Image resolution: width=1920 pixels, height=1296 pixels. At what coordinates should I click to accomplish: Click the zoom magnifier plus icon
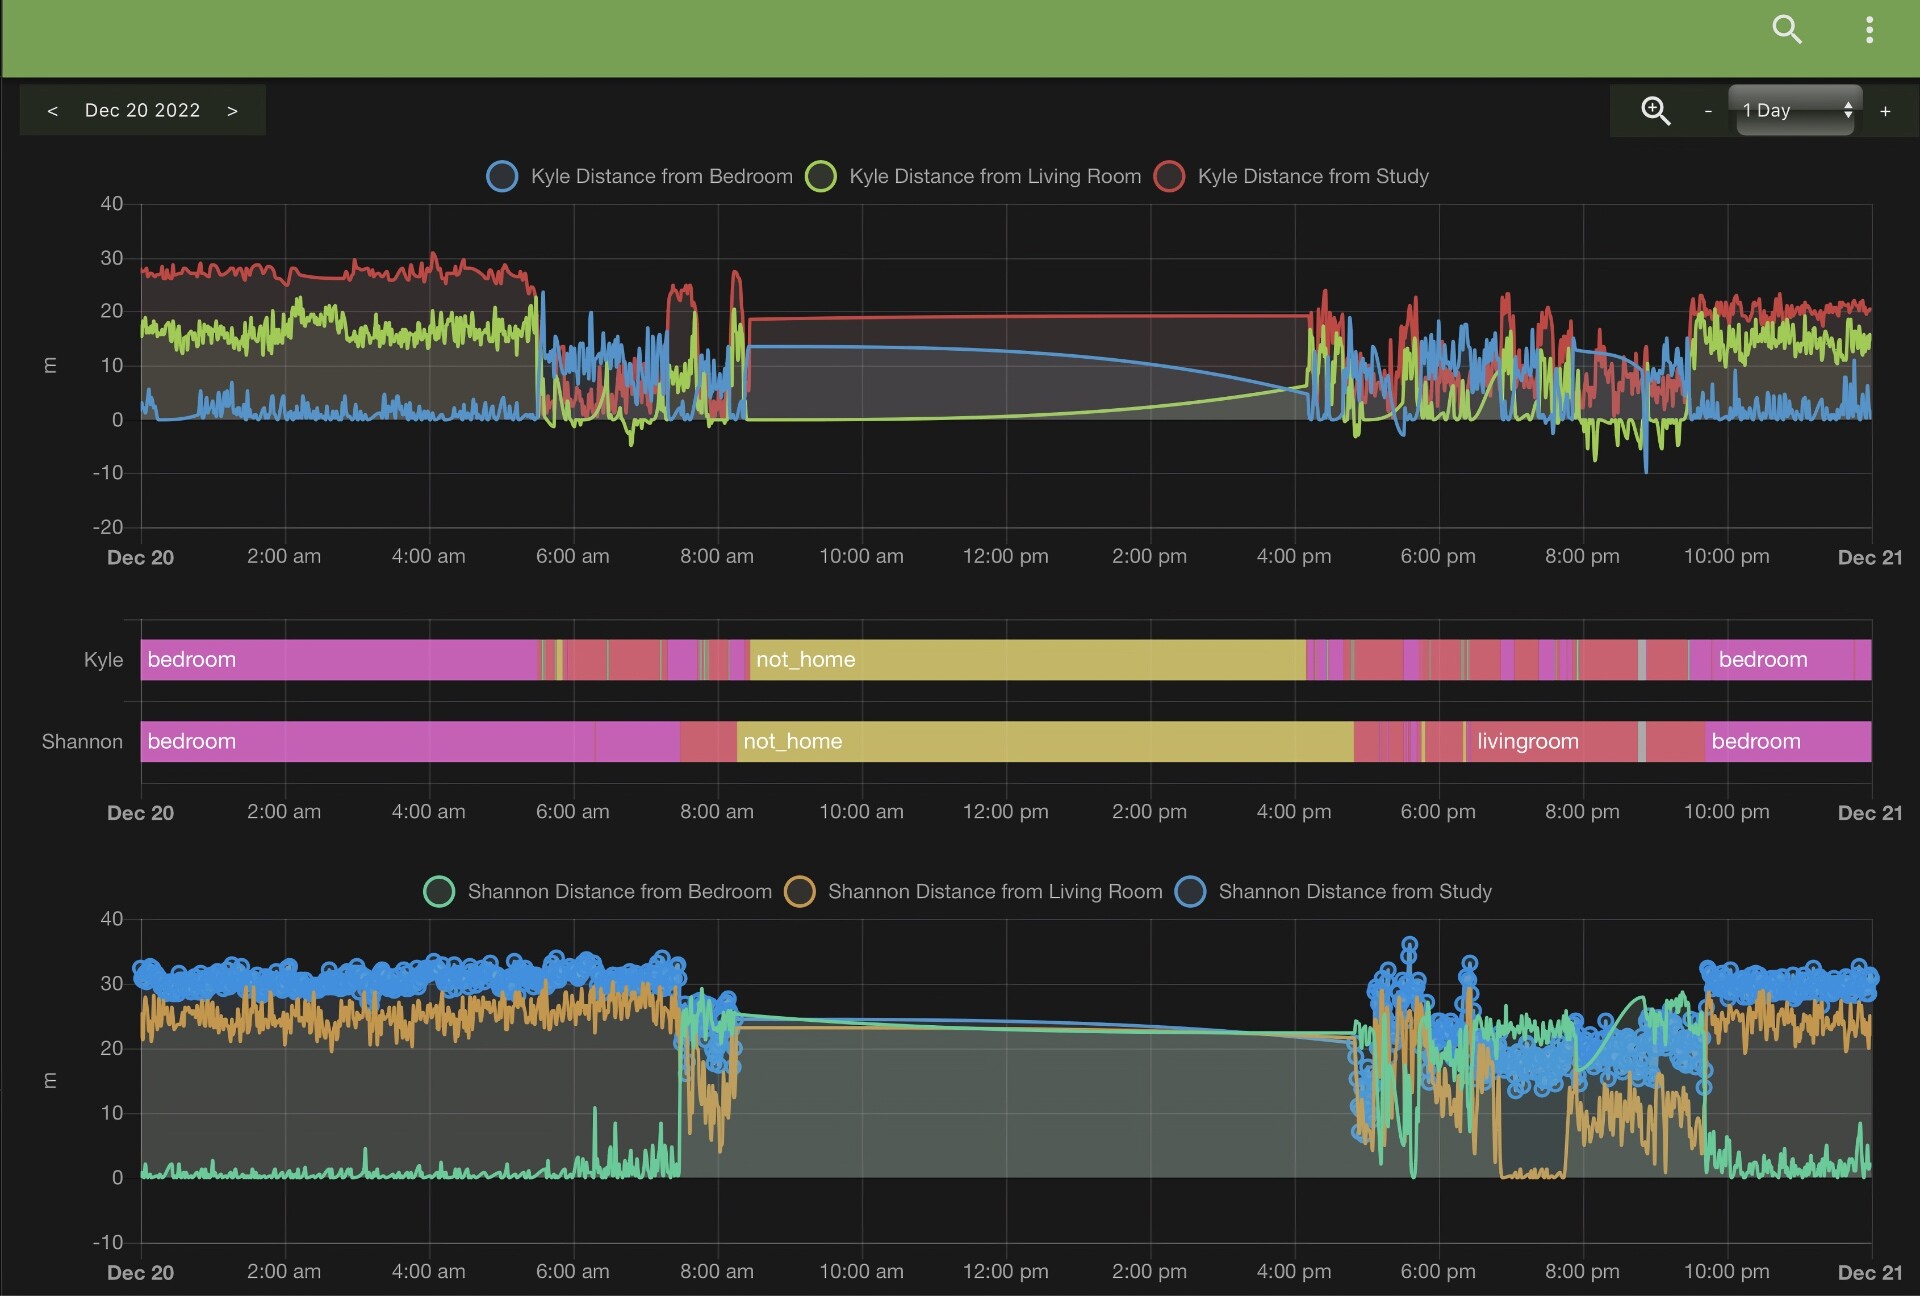click(1656, 110)
